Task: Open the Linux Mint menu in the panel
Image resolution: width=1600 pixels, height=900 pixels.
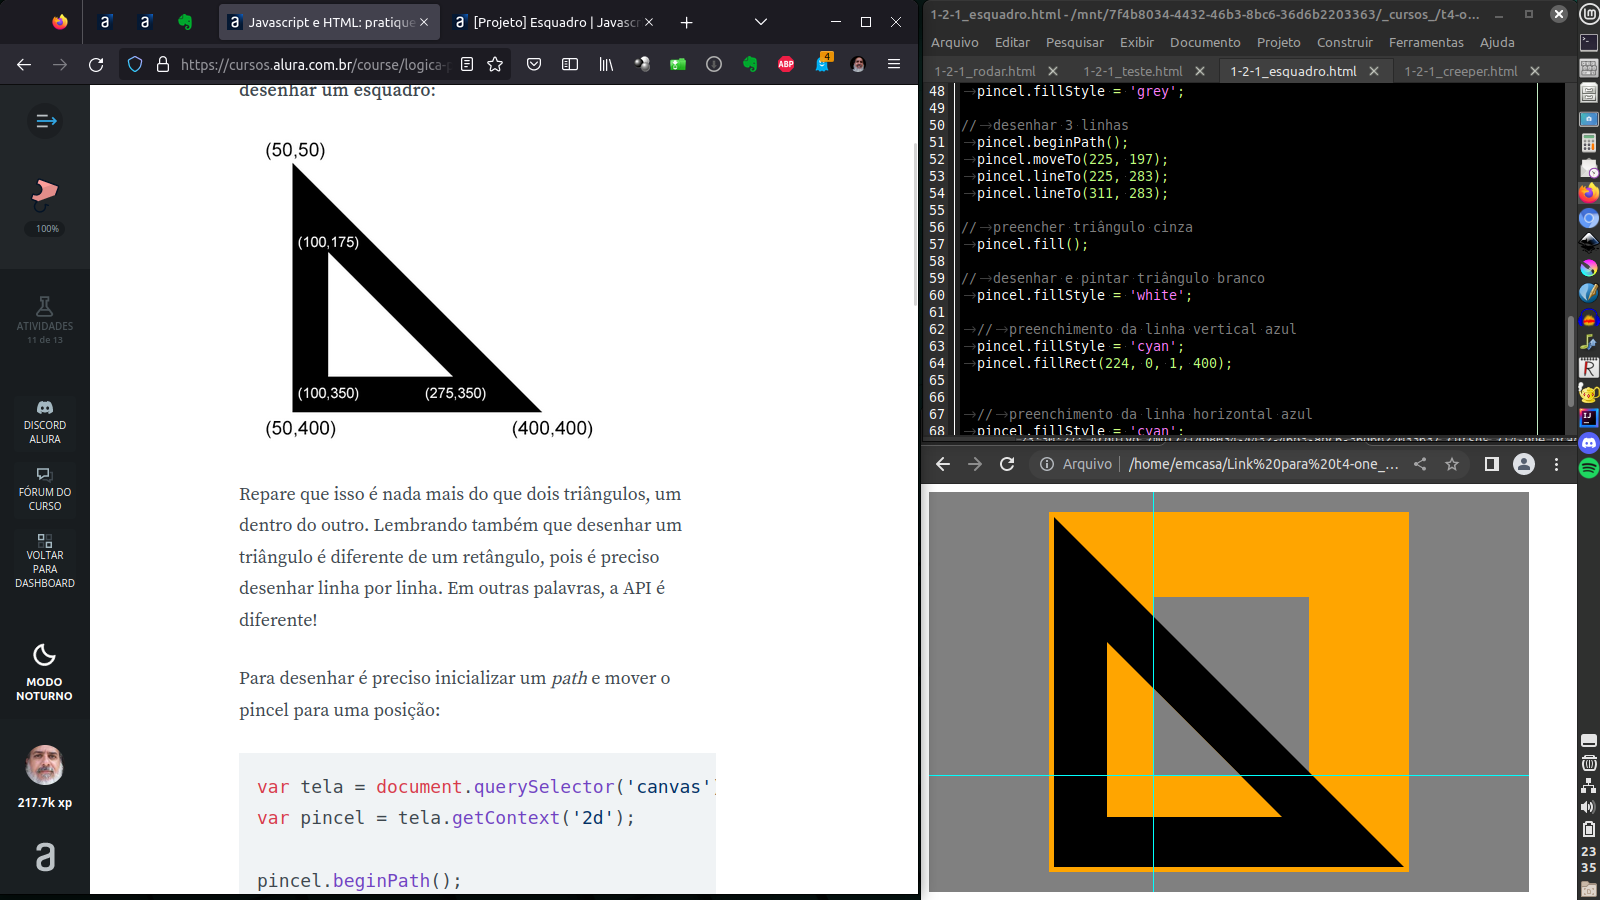Action: pos(1589,14)
